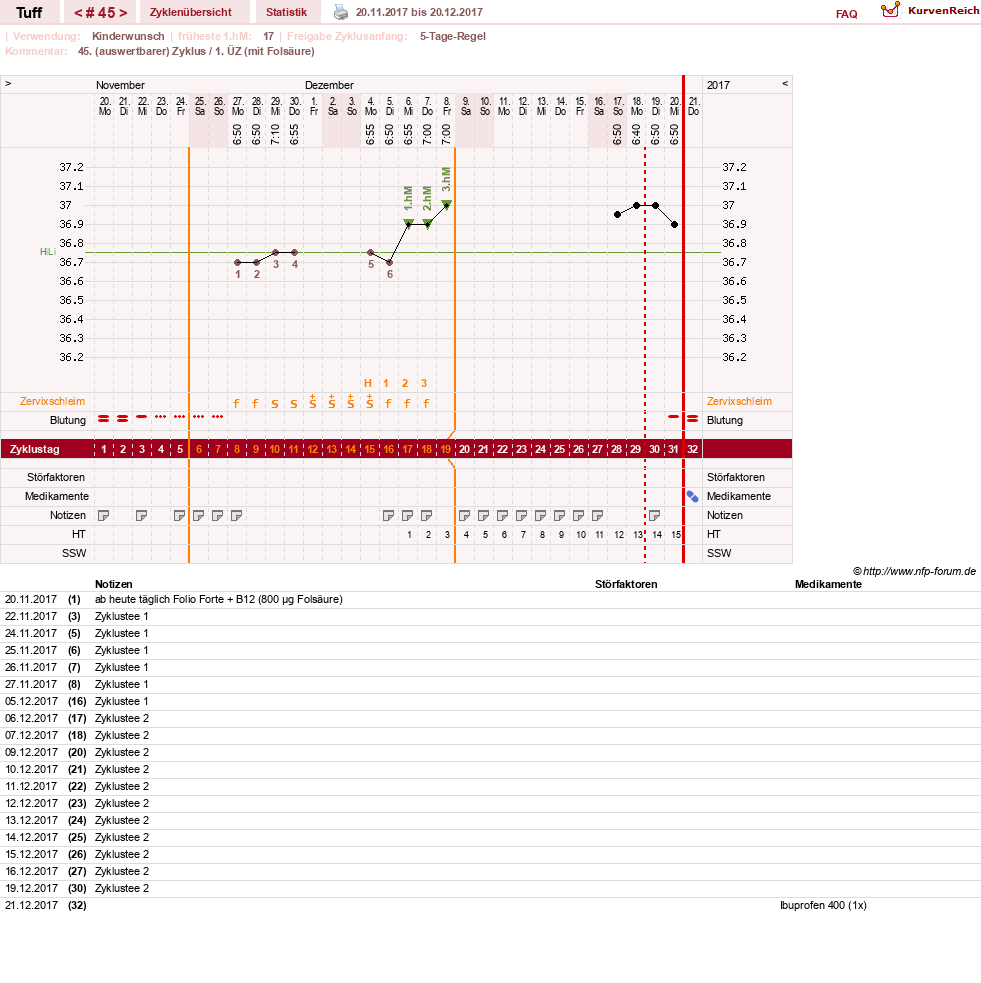Click the Folio Forte note text
This screenshot has height=983, width=981.
tap(219, 599)
